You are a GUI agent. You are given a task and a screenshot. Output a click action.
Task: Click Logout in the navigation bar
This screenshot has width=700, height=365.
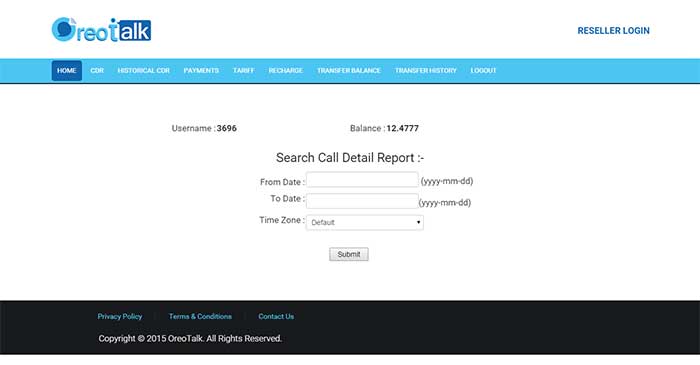(483, 71)
